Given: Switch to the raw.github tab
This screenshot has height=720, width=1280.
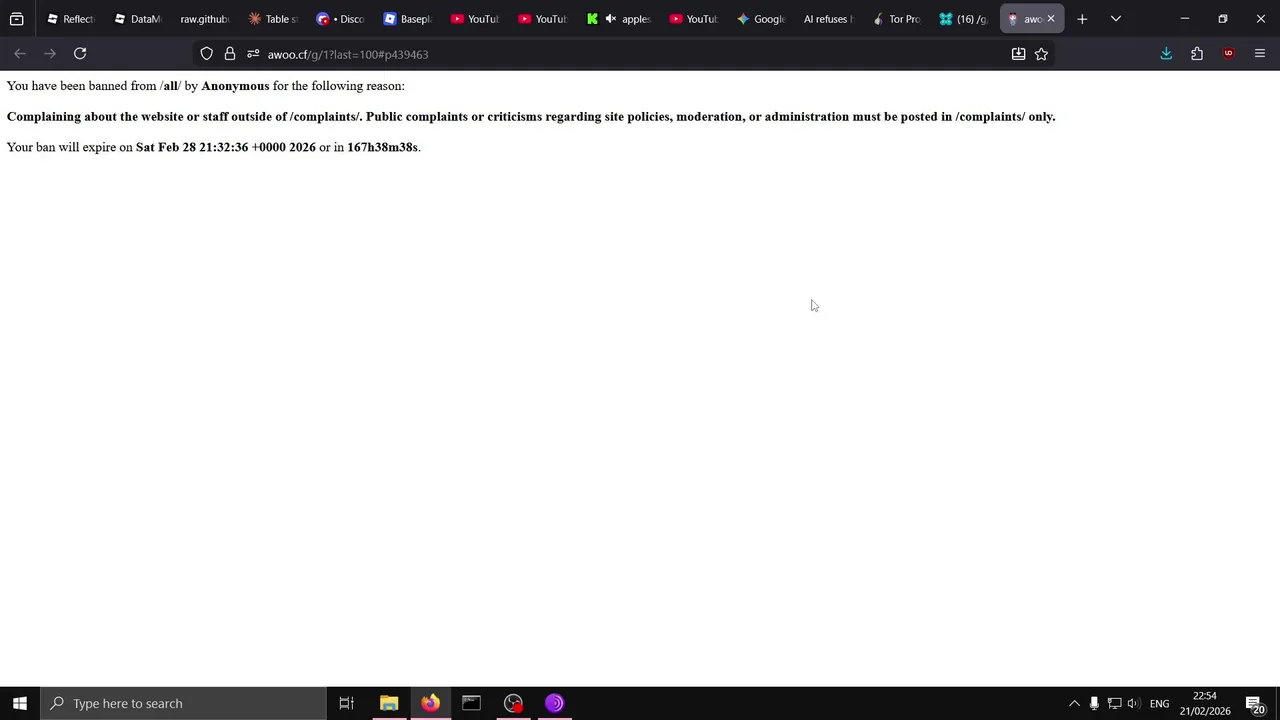Looking at the screenshot, I should coord(205,19).
